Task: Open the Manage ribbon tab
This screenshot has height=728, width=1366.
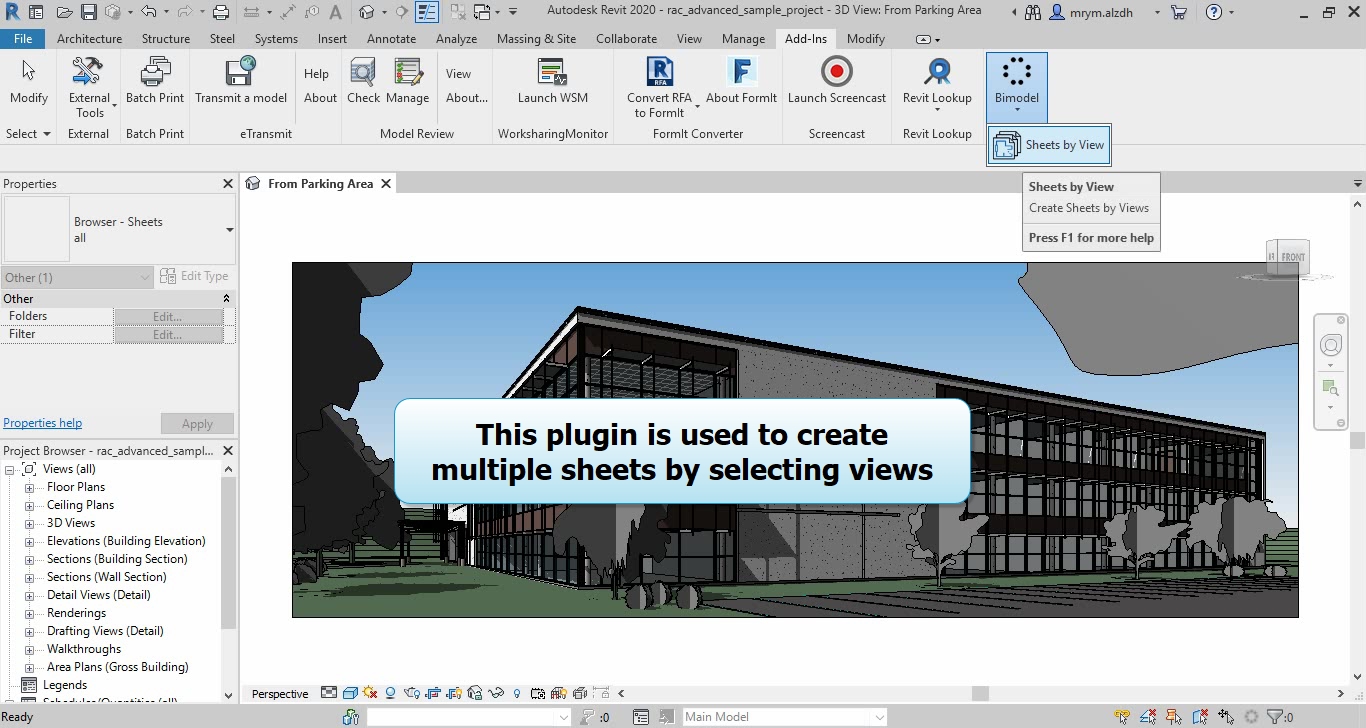Action: click(743, 39)
